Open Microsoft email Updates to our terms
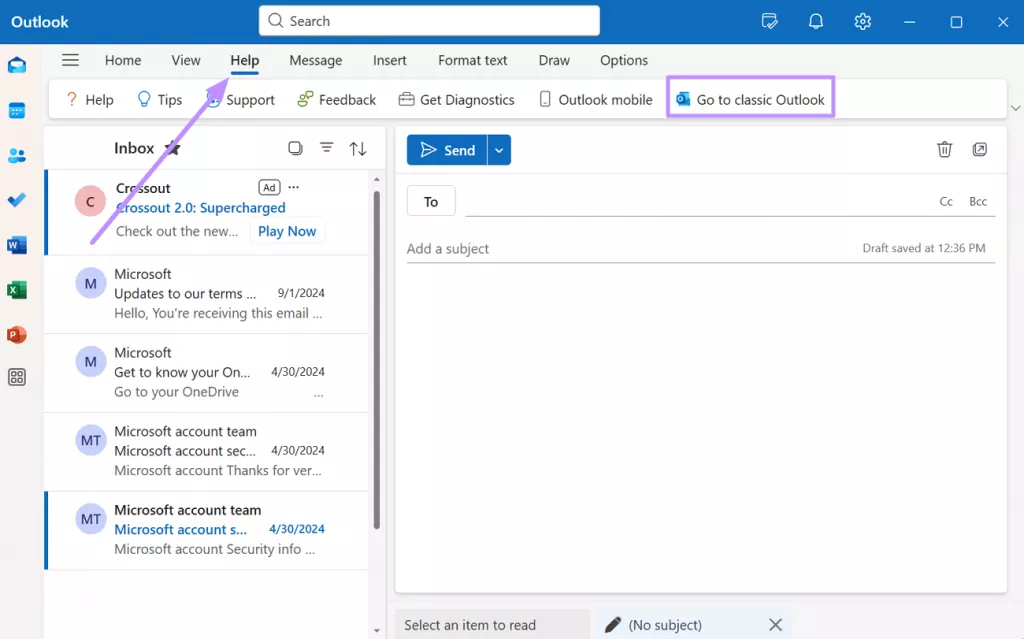Image resolution: width=1024 pixels, height=639 pixels. (208, 294)
